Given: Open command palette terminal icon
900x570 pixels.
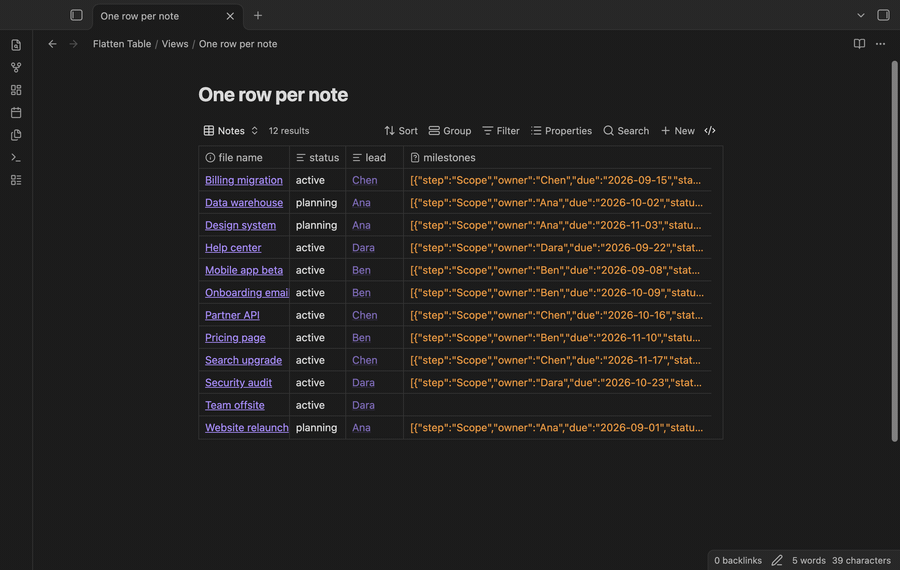Looking at the screenshot, I should pos(16,157).
